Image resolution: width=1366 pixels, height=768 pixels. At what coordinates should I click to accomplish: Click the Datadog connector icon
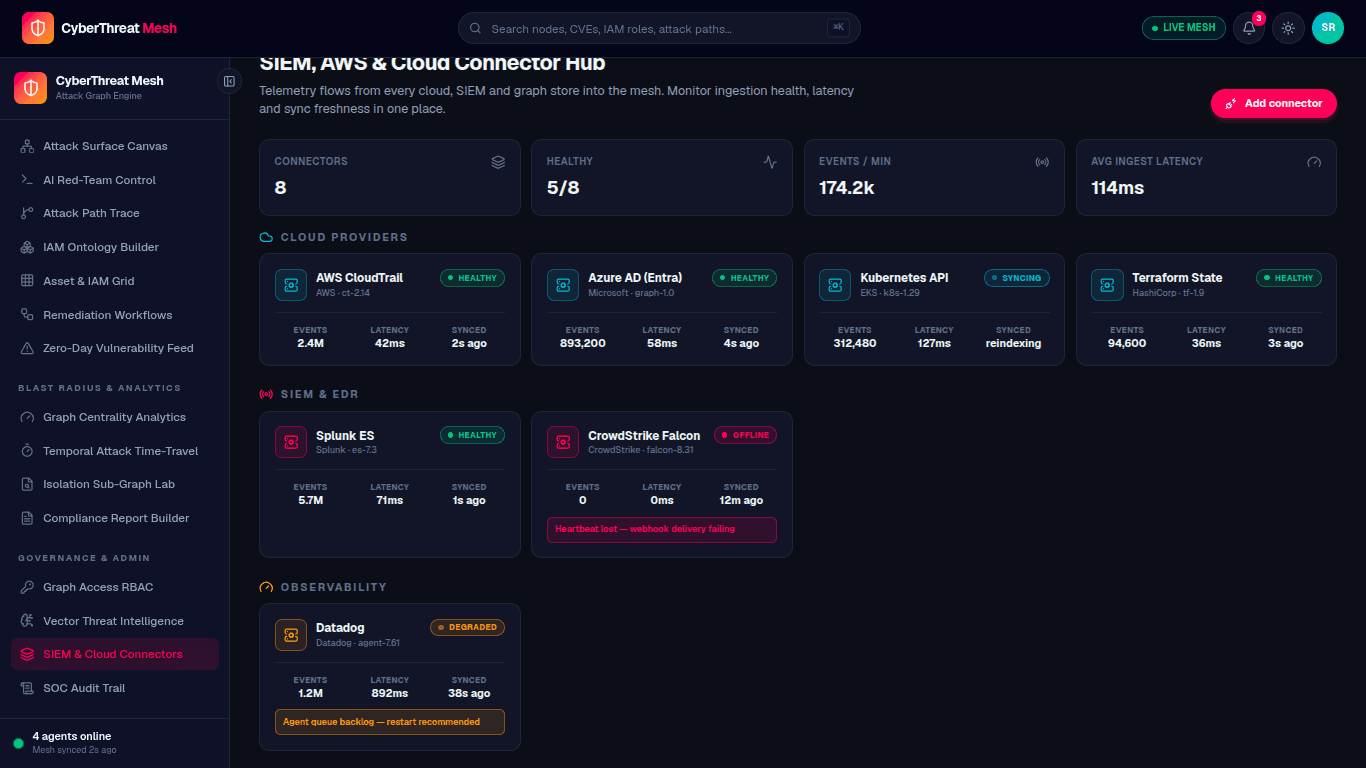point(291,635)
